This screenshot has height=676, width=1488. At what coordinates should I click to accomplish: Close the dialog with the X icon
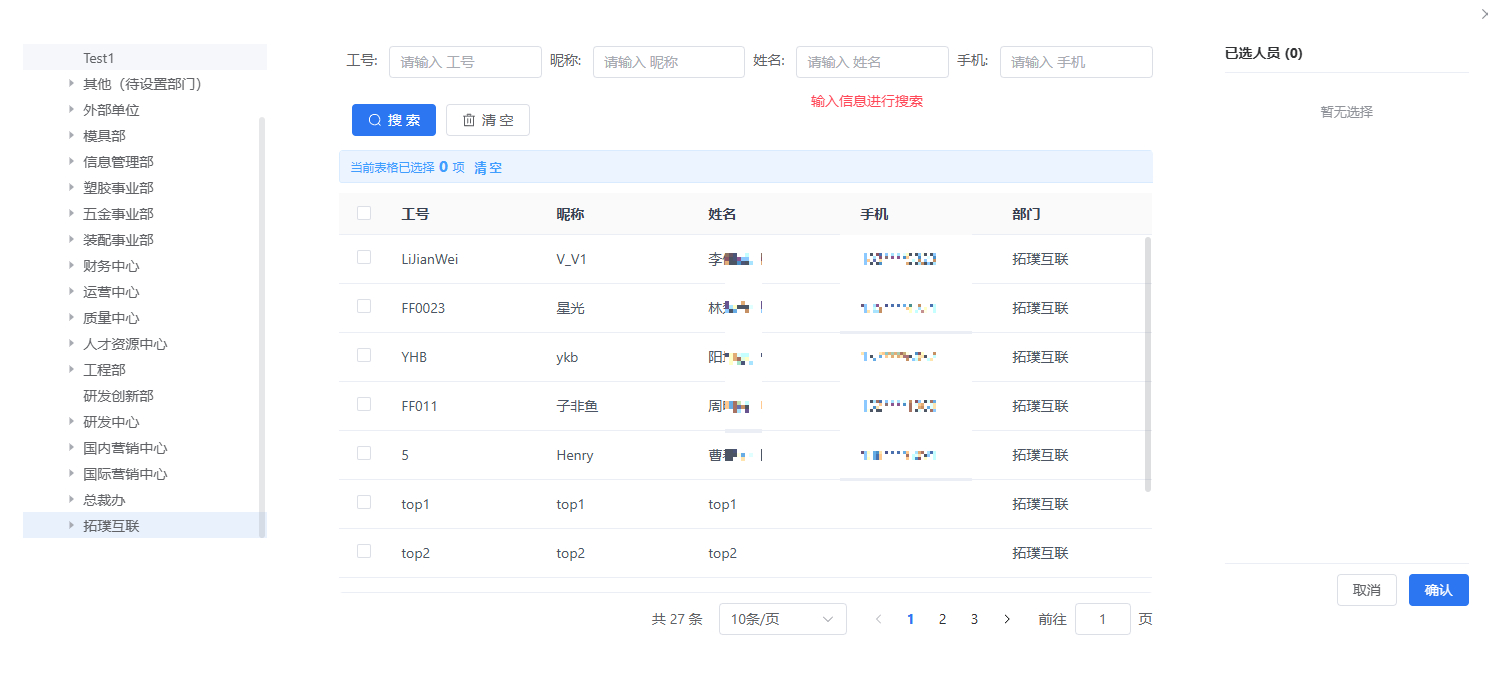coord(1483,13)
